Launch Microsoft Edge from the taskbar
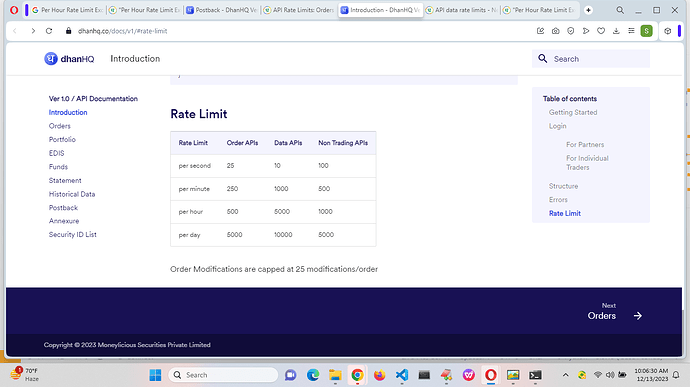The width and height of the screenshot is (690, 387). click(313, 375)
